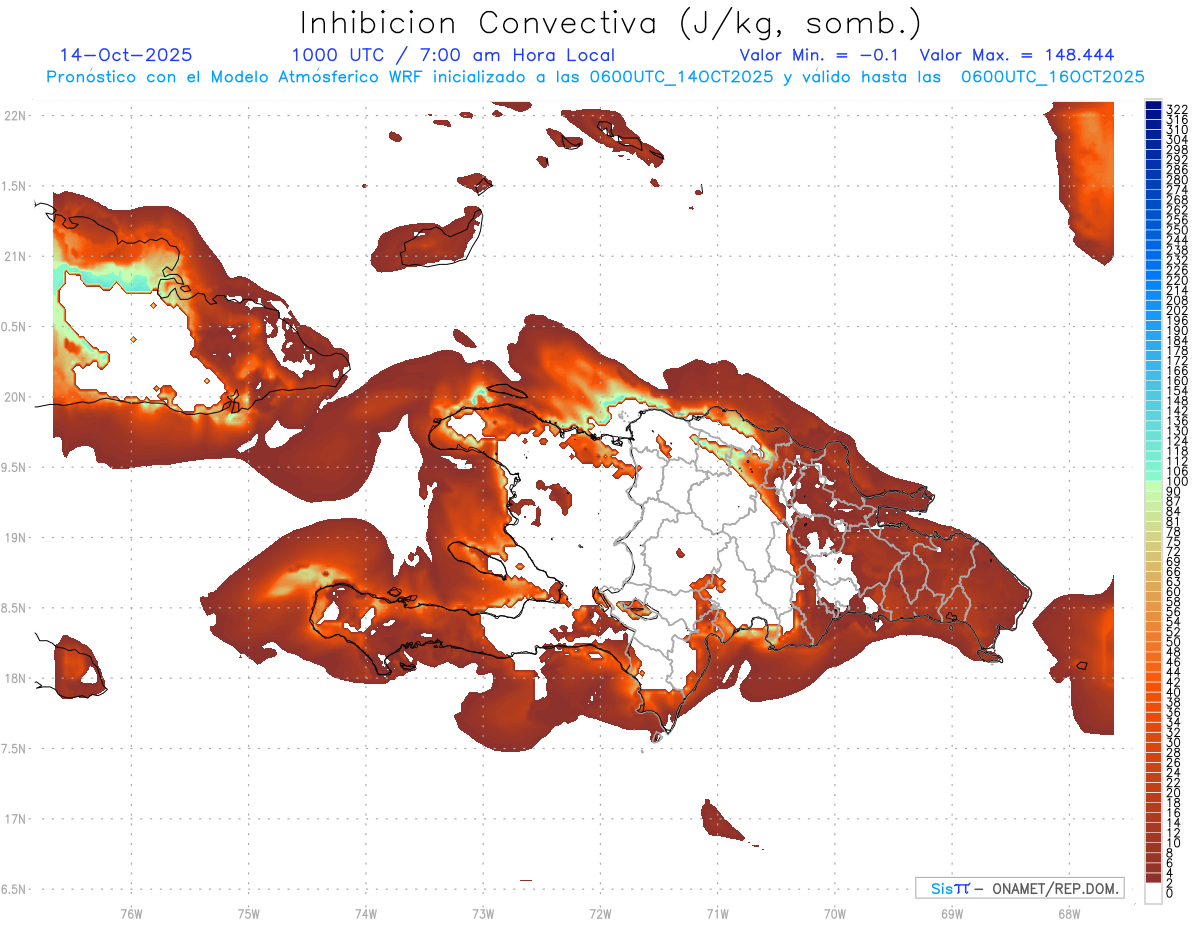The image size is (1200, 927).
Task: Select the dark blue 322 colorbar swatch
Action: tap(1153, 107)
